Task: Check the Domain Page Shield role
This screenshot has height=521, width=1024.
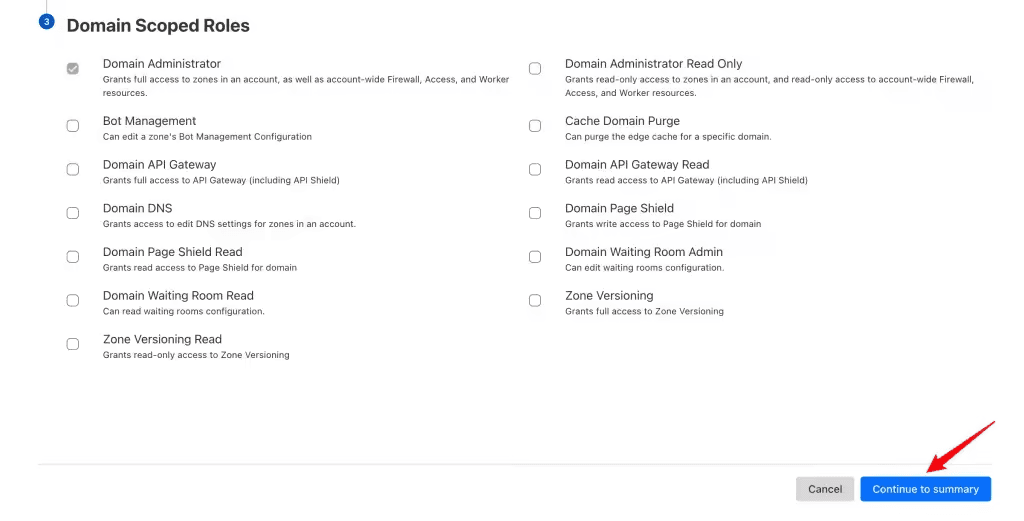Action: tap(535, 213)
